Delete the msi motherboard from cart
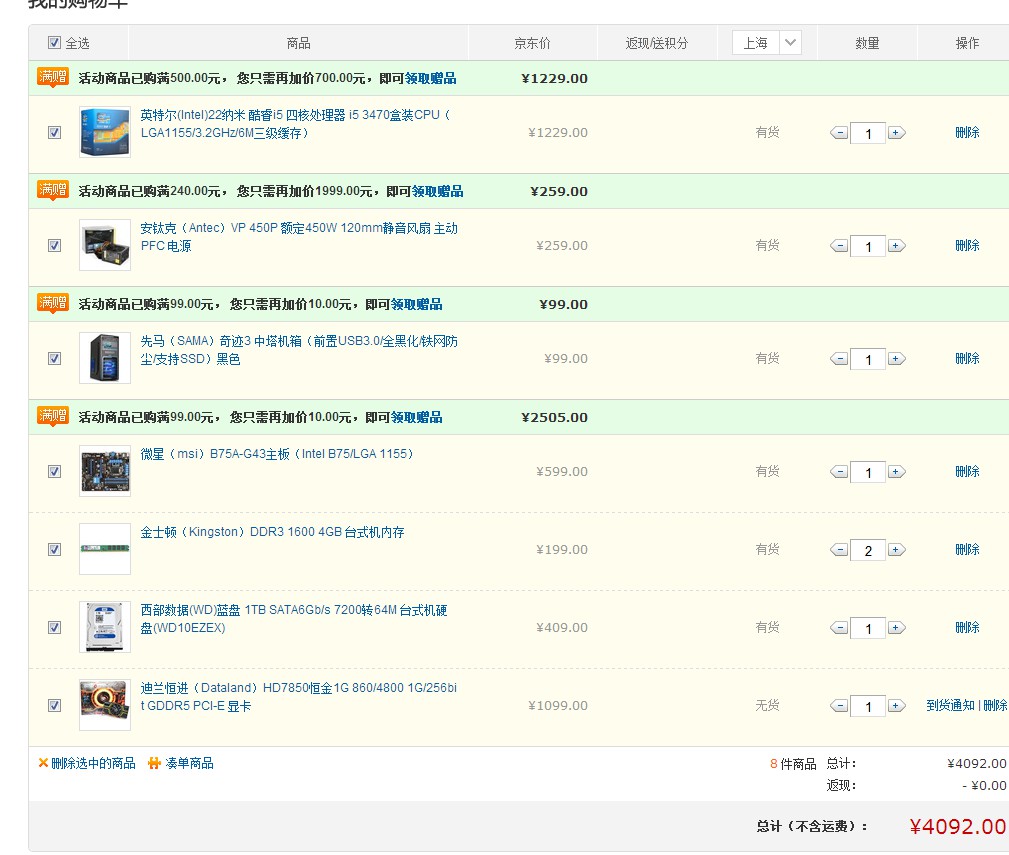Screen dimensions: 1009x855 click(967, 472)
